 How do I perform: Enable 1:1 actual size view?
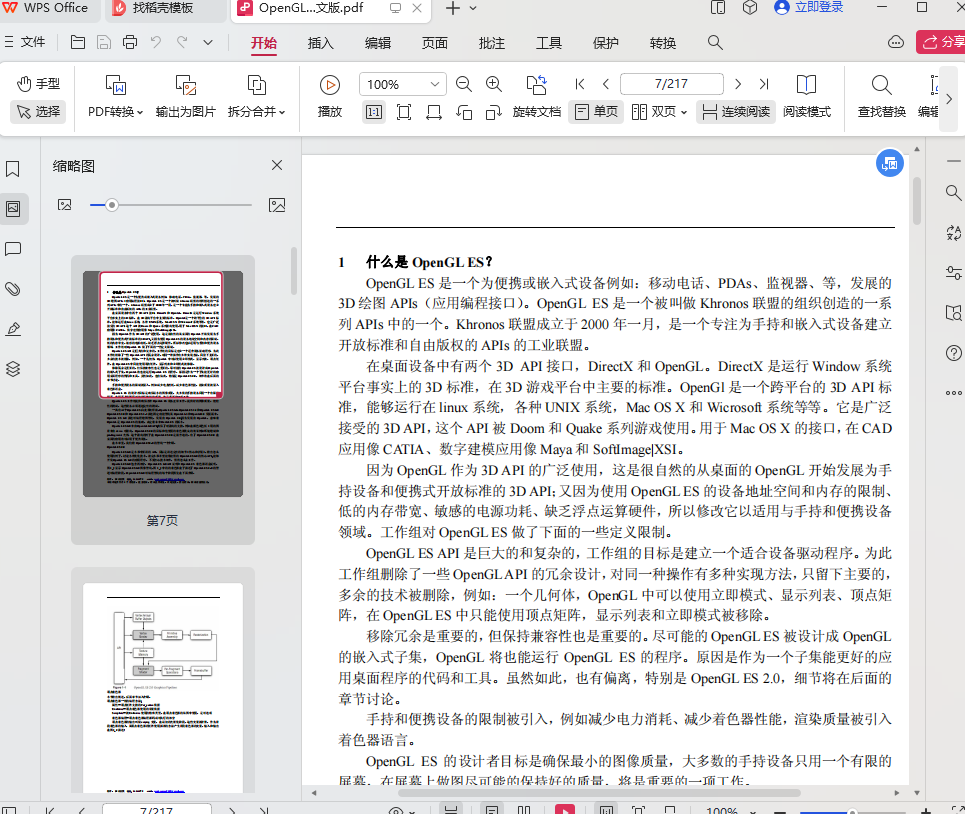coord(373,112)
